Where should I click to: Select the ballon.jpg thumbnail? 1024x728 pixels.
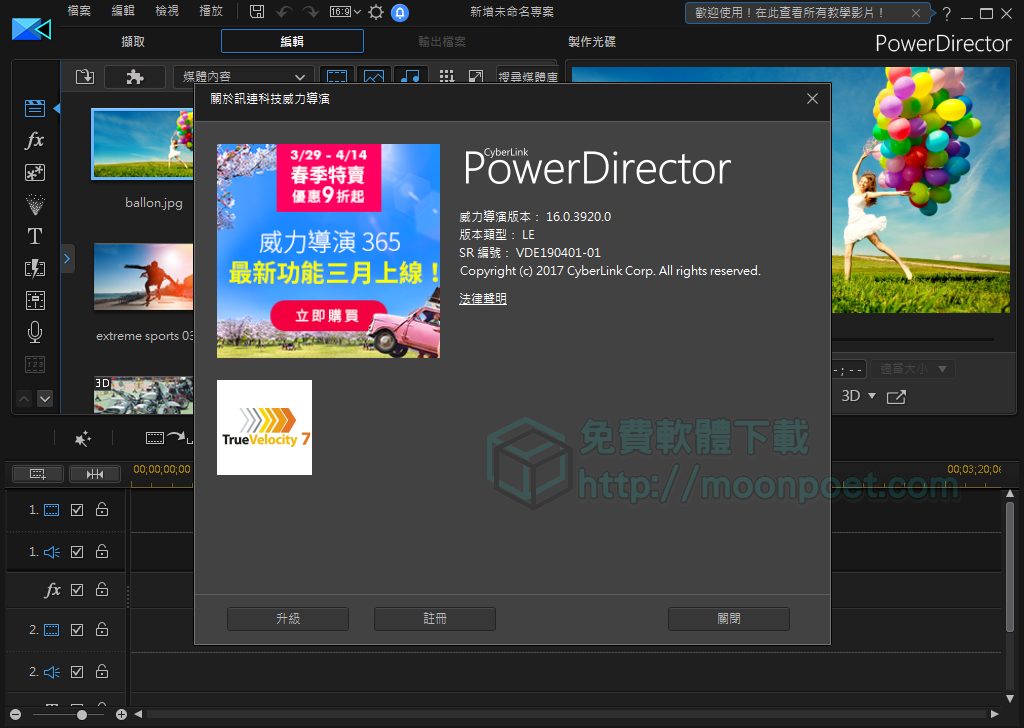click(x=142, y=144)
